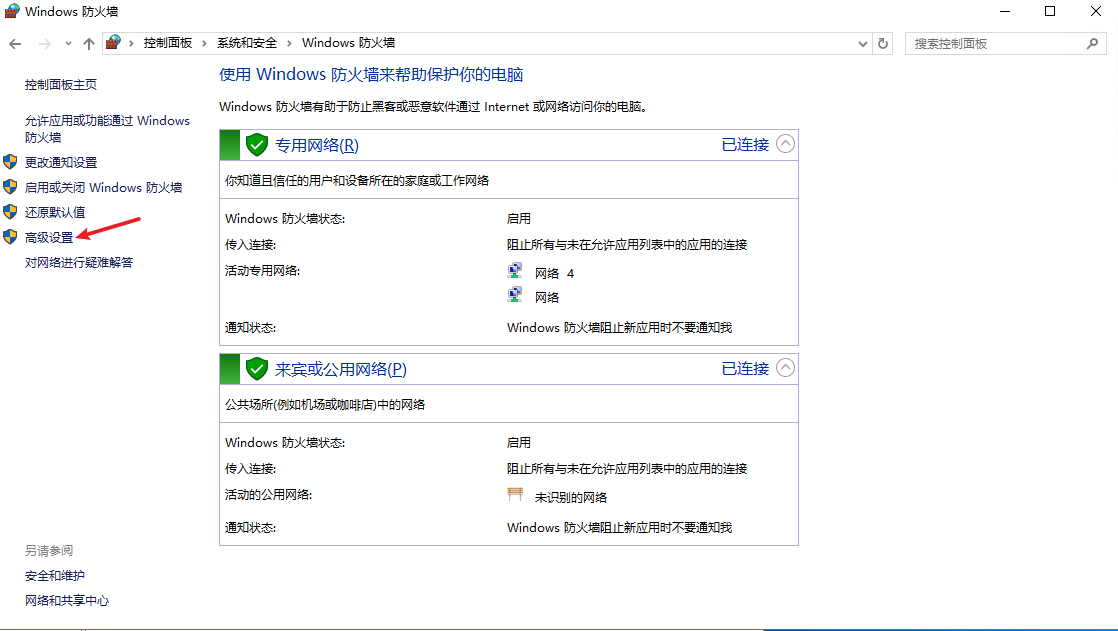Maximize the Windows 防火墙 window
This screenshot has width=1118, height=631.
tap(1050, 11)
